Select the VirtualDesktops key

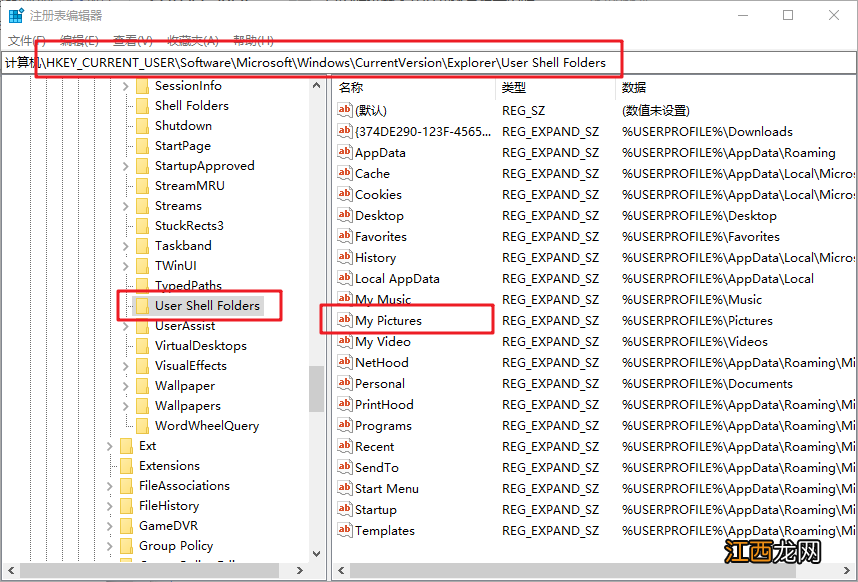[x=201, y=346]
